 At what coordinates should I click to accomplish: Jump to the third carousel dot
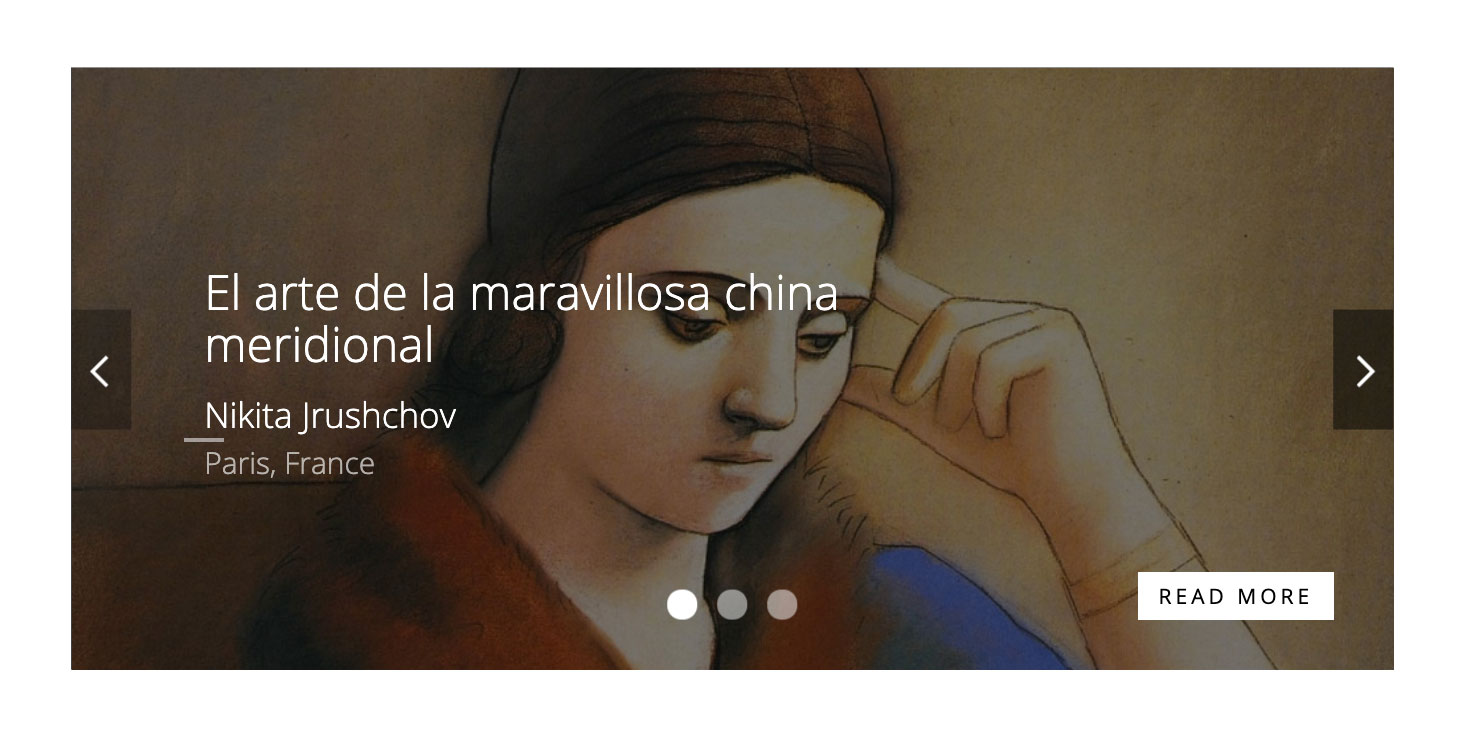[x=782, y=604]
